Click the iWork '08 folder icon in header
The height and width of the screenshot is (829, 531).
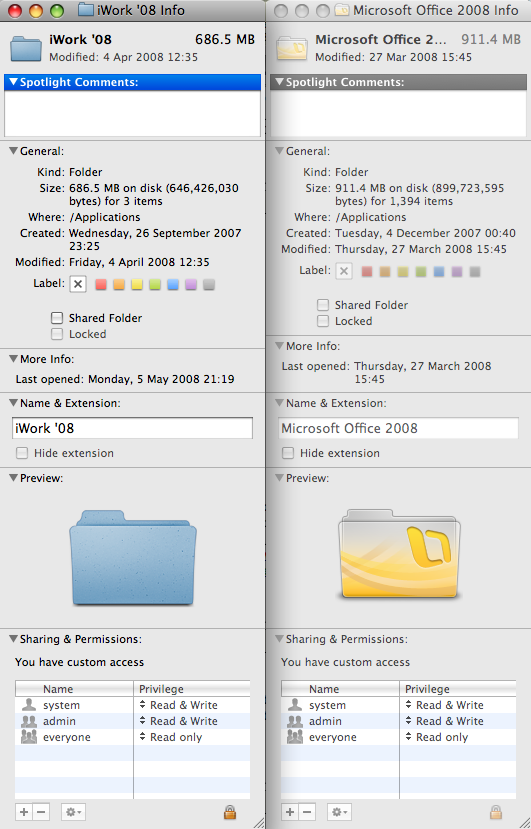(x=26, y=48)
